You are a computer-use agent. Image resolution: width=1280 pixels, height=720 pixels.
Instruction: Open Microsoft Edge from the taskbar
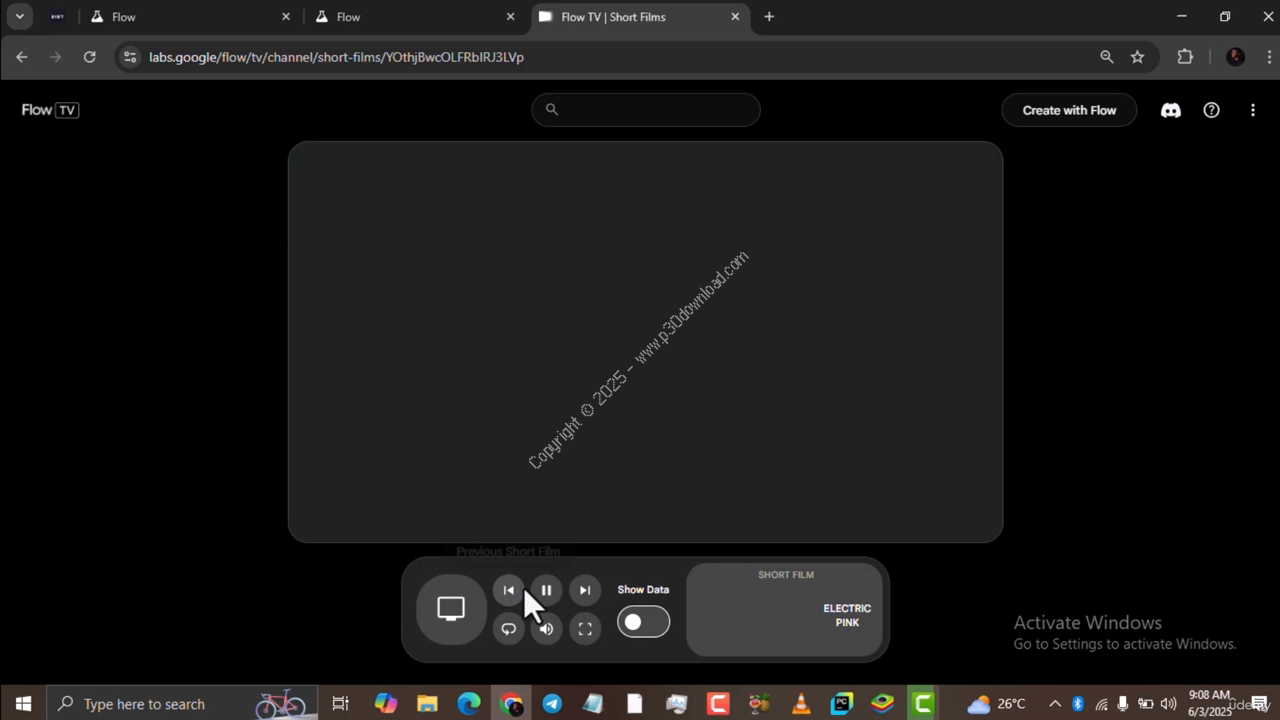click(x=469, y=704)
